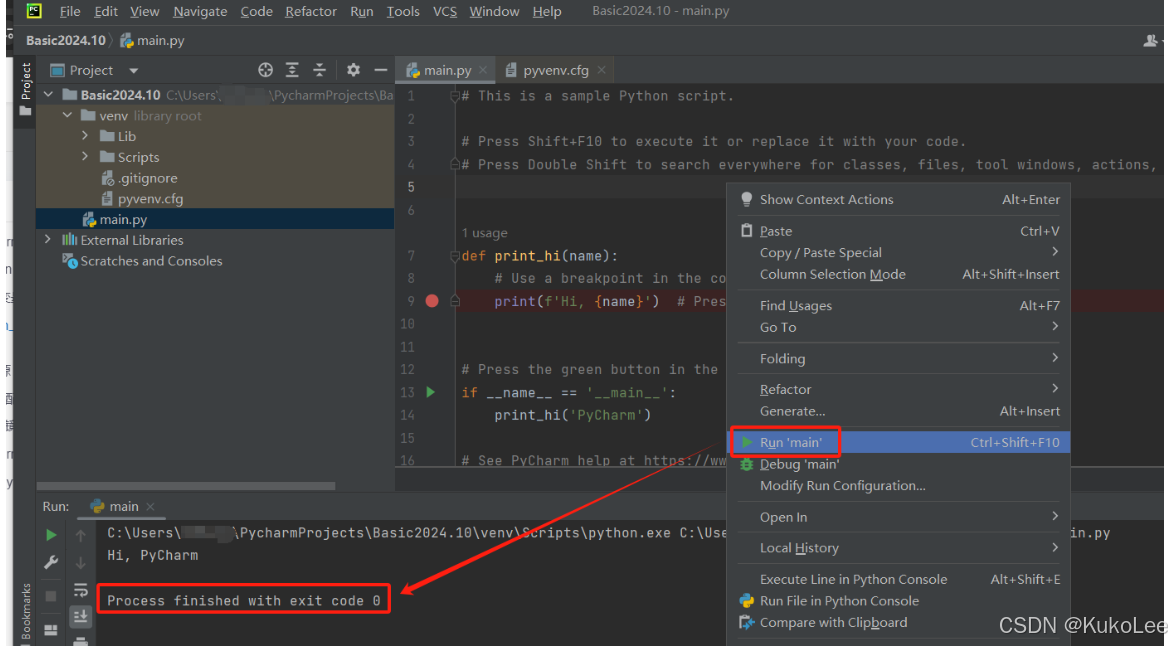Open the Code menu
The image size is (1172, 646).
(x=256, y=11)
